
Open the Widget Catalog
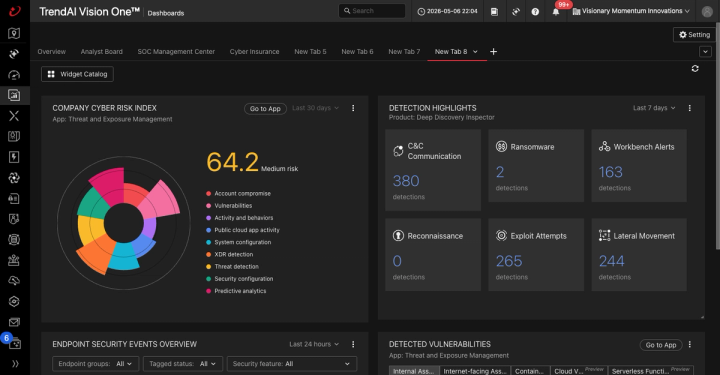pyautogui.click(x=77, y=74)
